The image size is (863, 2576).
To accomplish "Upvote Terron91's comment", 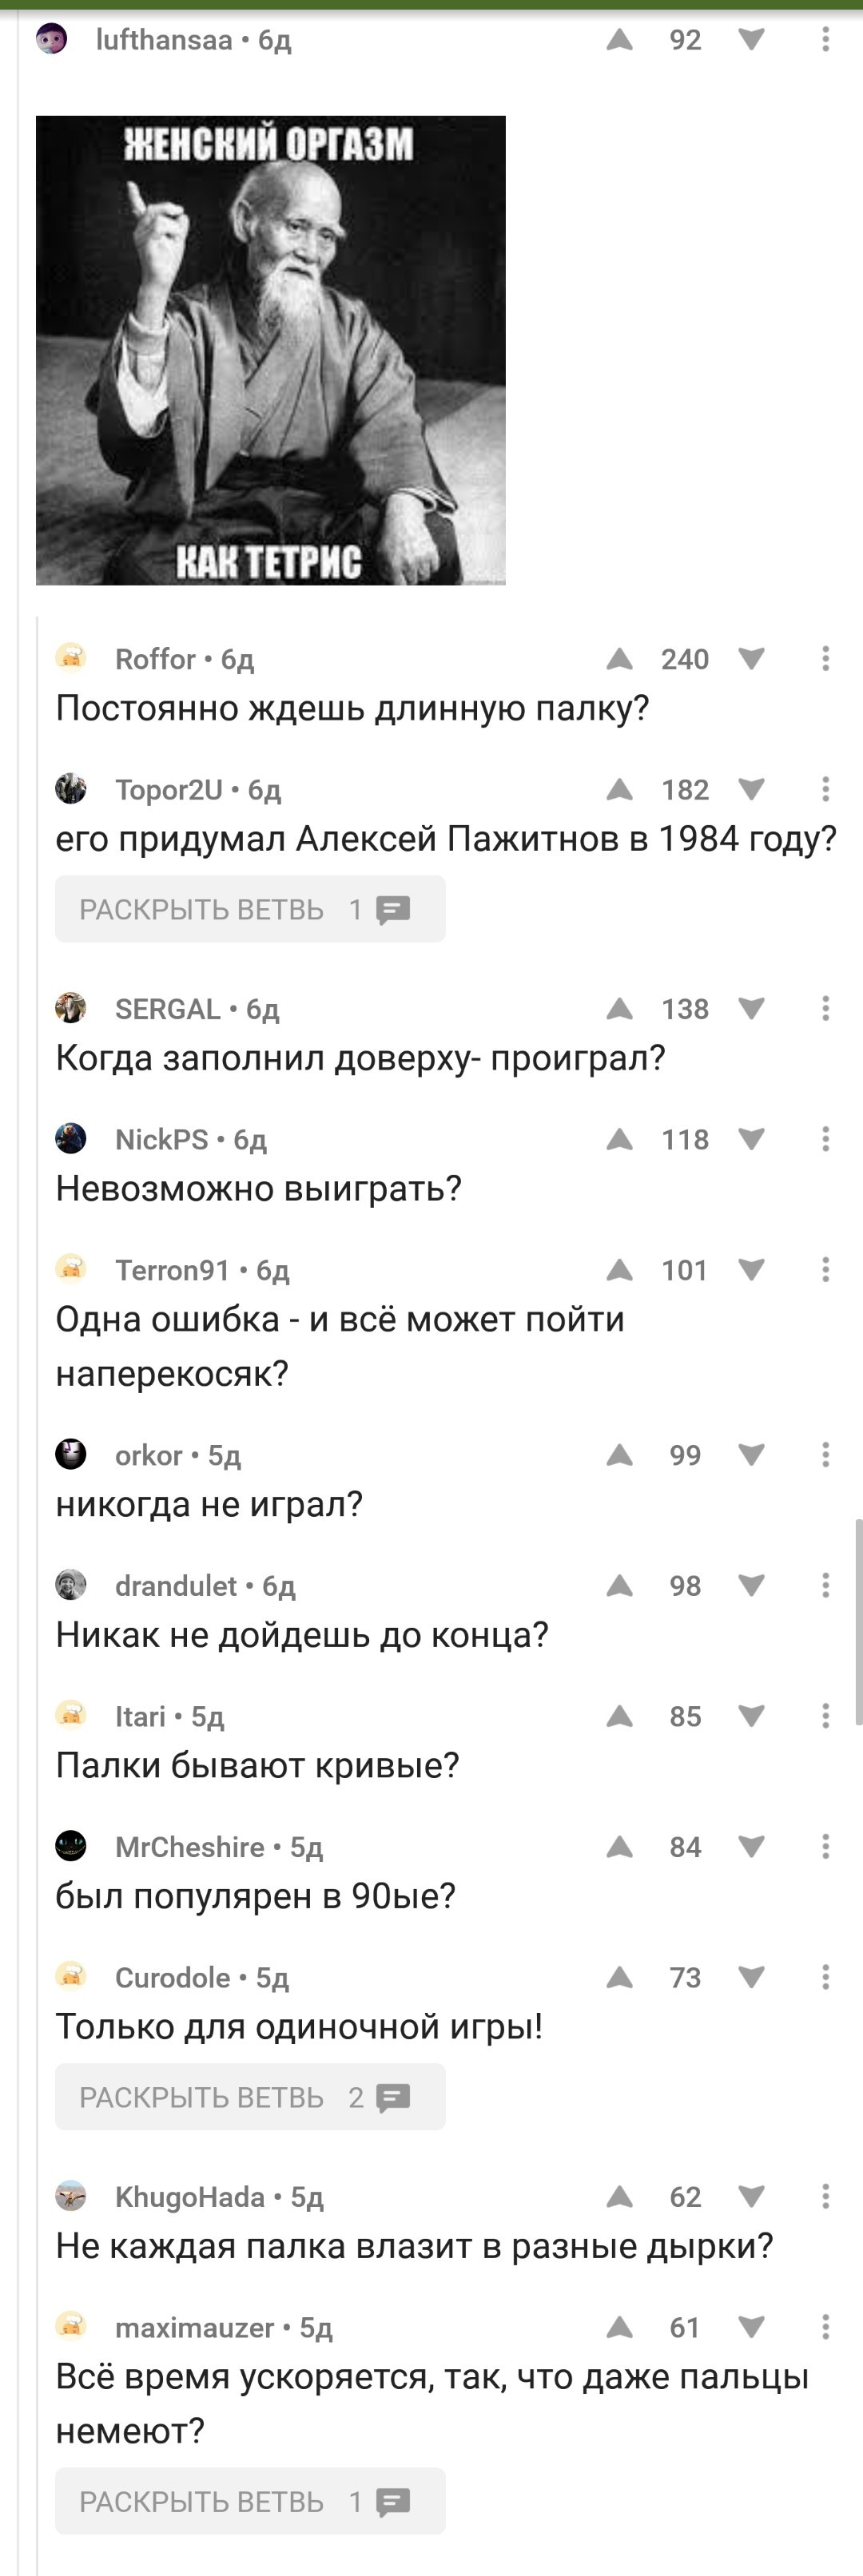I will pos(620,1269).
